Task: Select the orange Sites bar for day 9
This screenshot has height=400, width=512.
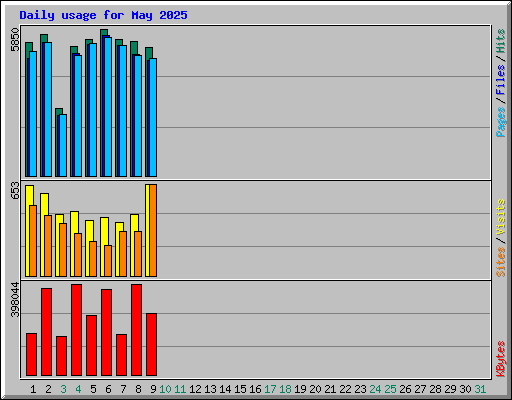Action: click(153, 230)
